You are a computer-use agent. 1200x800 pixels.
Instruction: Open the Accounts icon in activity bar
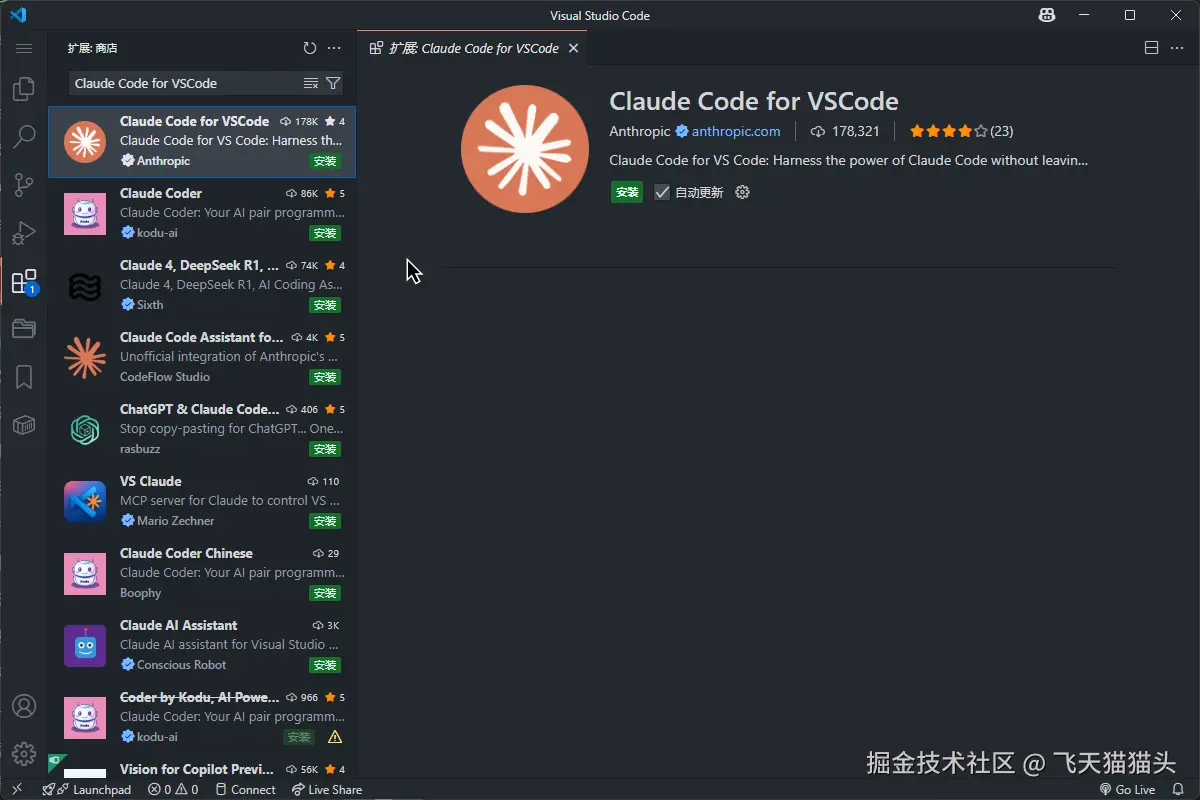click(24, 706)
